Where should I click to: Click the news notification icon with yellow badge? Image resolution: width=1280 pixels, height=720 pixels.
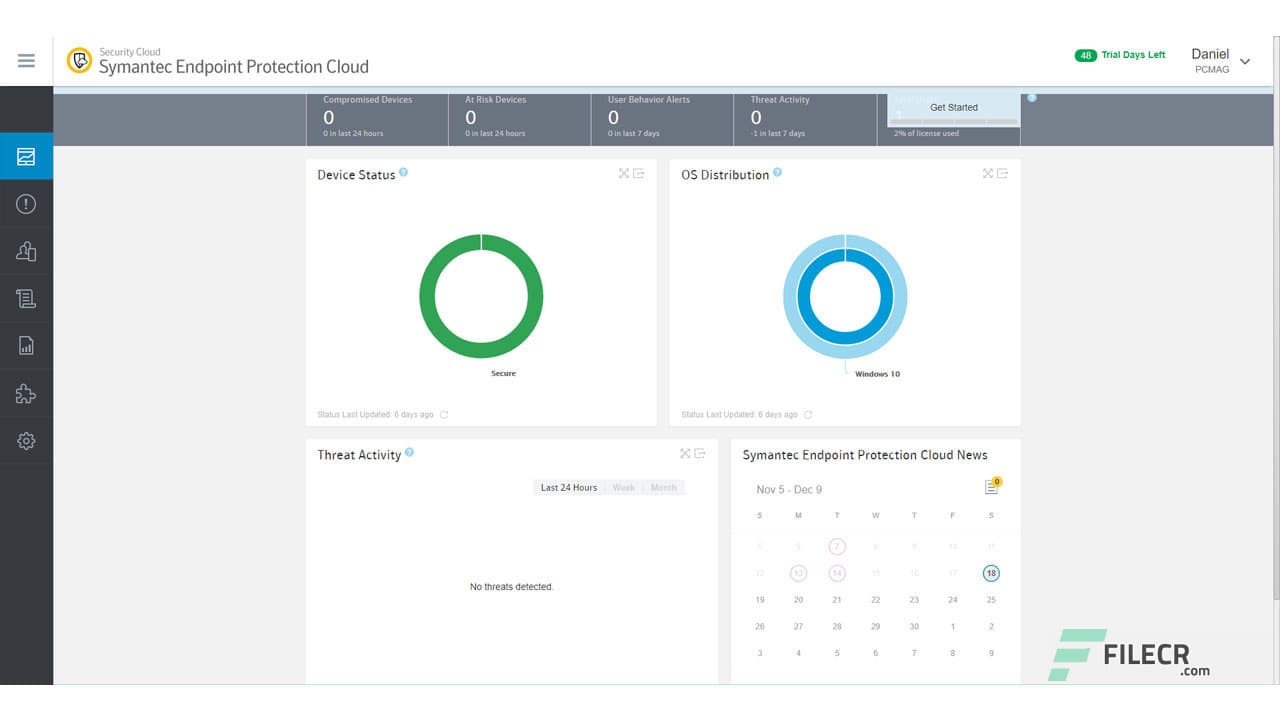click(x=989, y=484)
